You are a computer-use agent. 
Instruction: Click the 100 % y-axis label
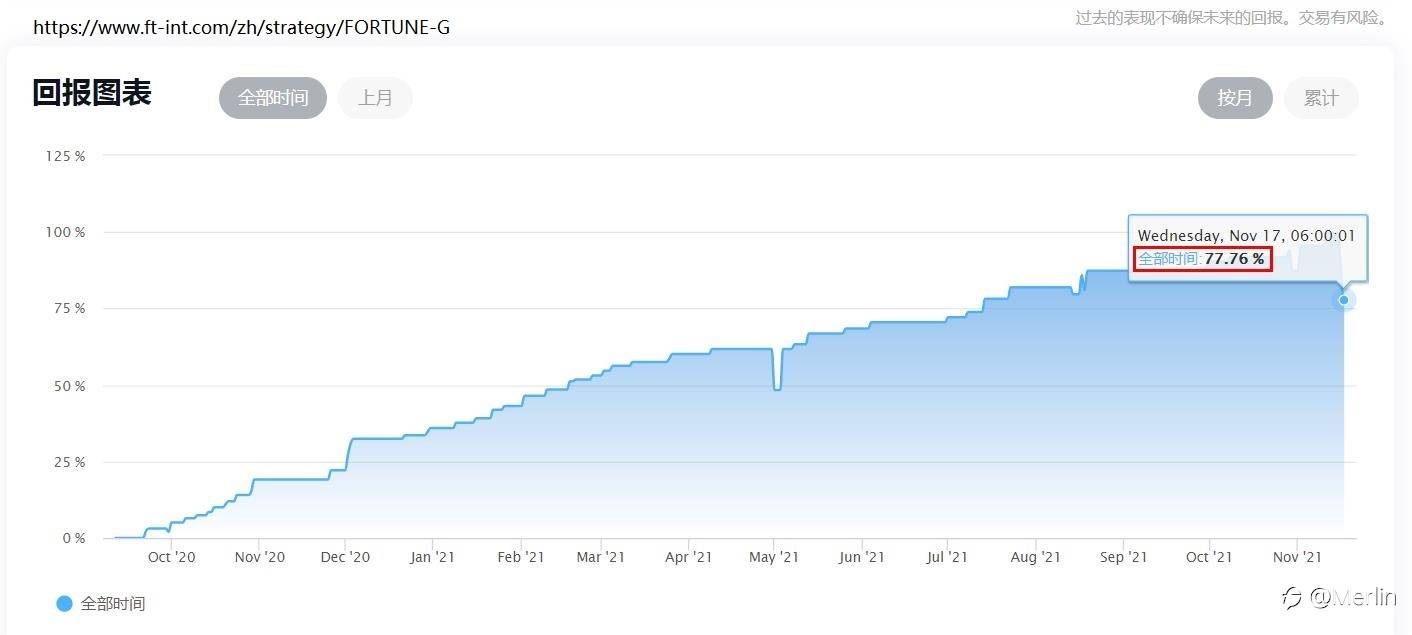(66, 232)
